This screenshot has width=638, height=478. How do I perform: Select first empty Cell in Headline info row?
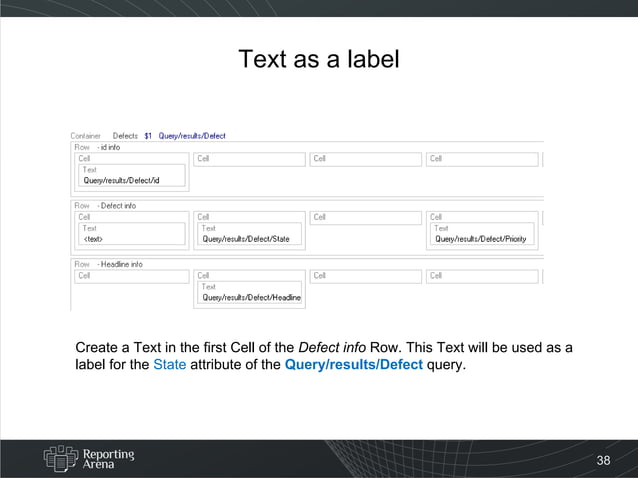132,276
